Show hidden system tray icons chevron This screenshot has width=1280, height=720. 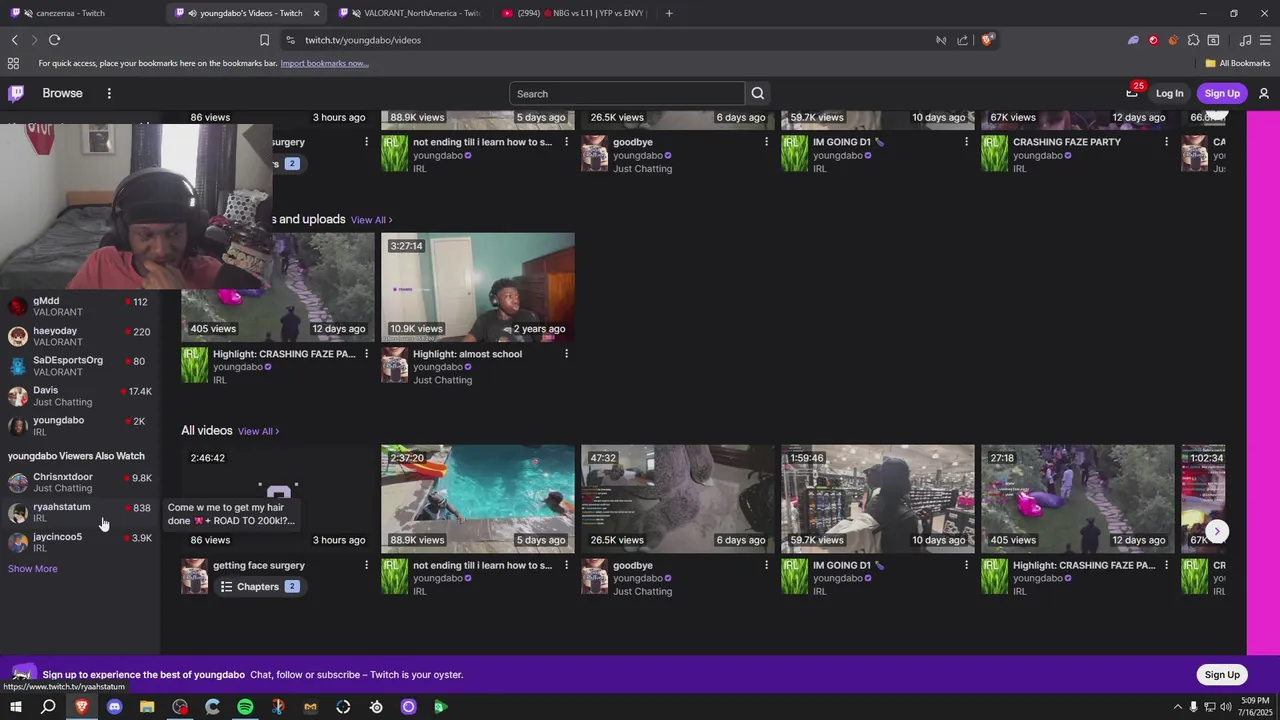point(1177,707)
